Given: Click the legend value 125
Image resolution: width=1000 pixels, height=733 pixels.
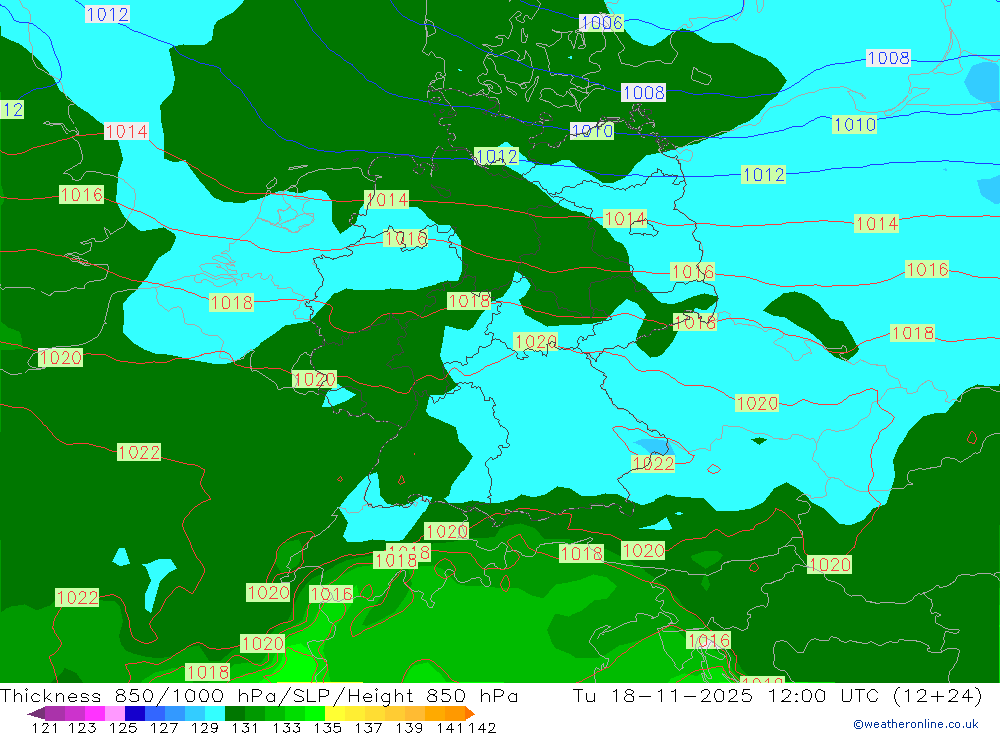Looking at the screenshot, I should point(123,727).
